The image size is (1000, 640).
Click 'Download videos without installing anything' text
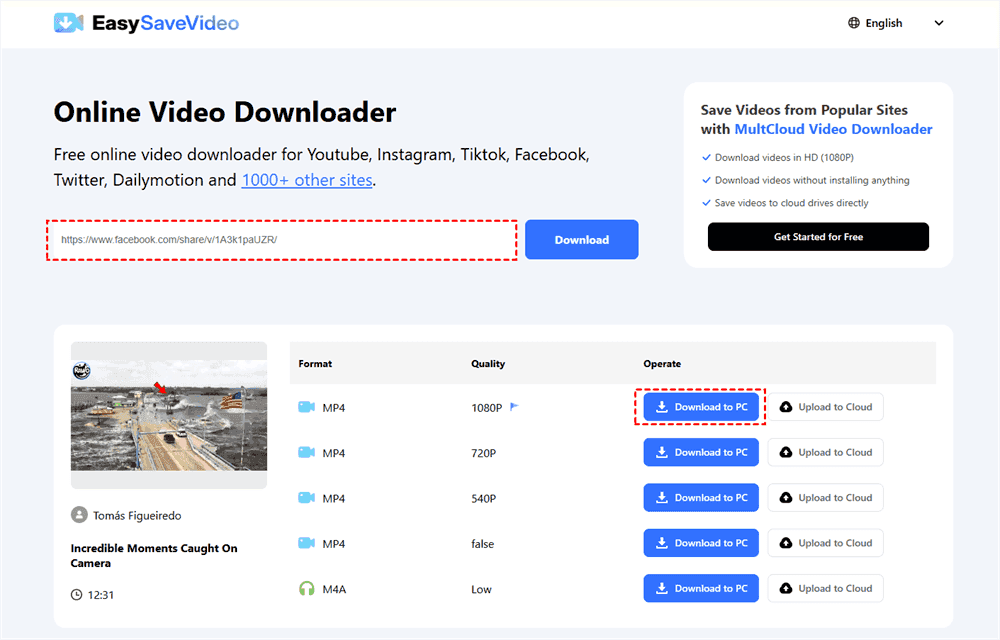[812, 180]
